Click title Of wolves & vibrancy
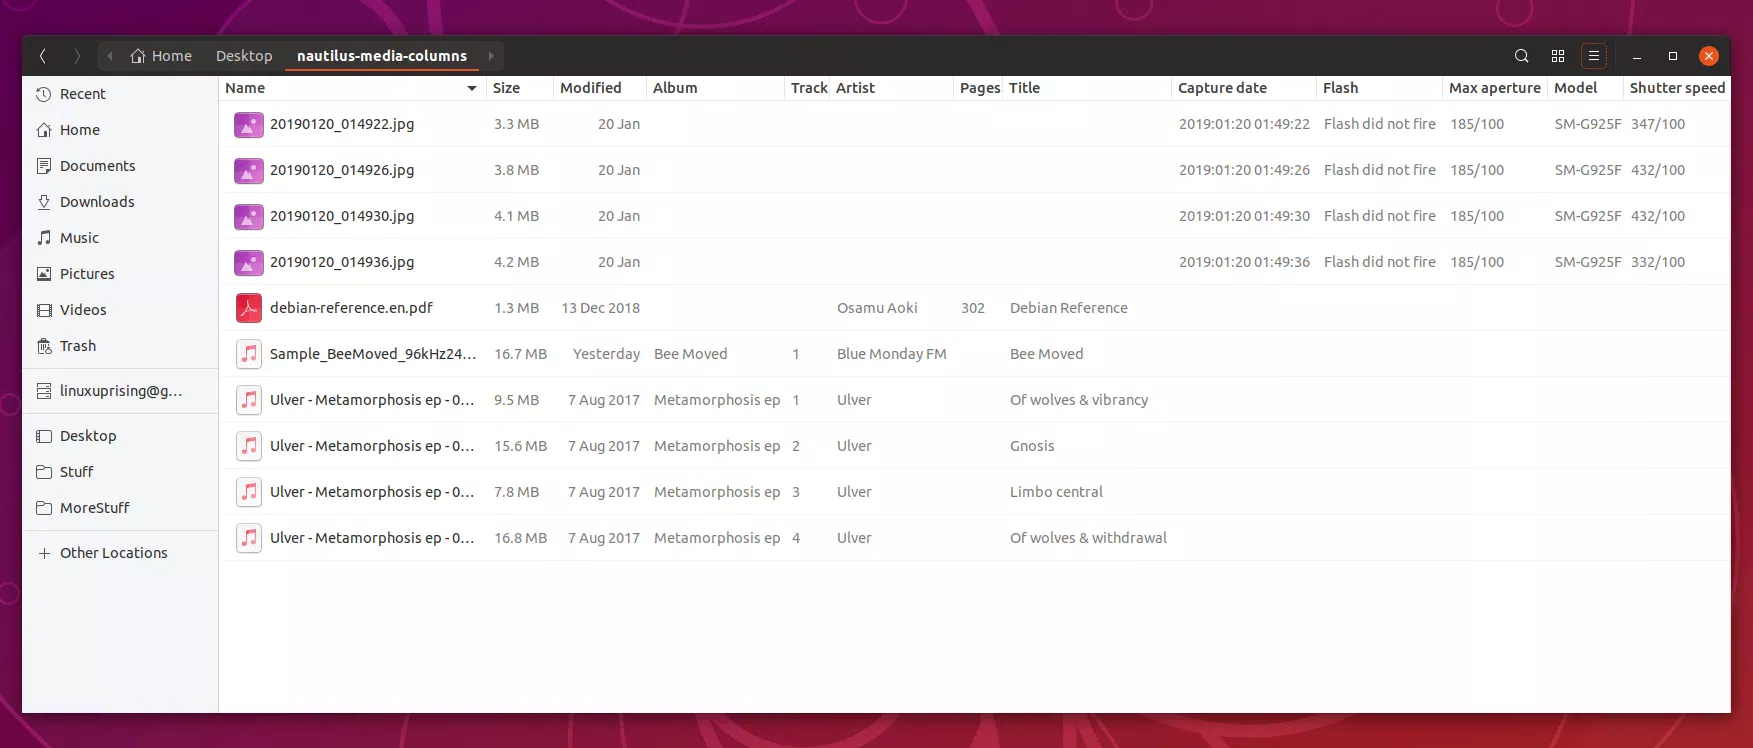Viewport: 1753px width, 748px height. coord(1079,400)
